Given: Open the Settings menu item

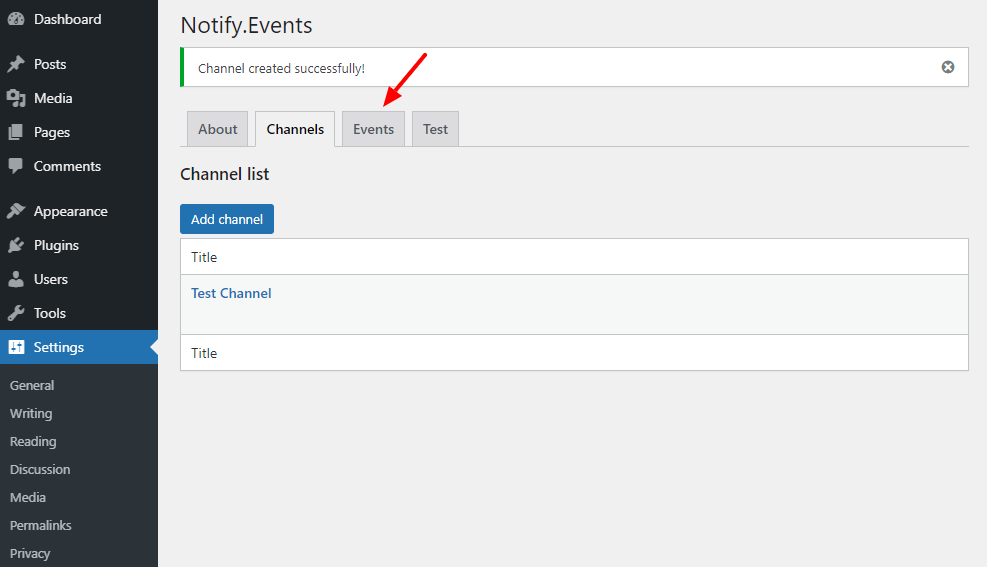Looking at the screenshot, I should [x=79, y=347].
